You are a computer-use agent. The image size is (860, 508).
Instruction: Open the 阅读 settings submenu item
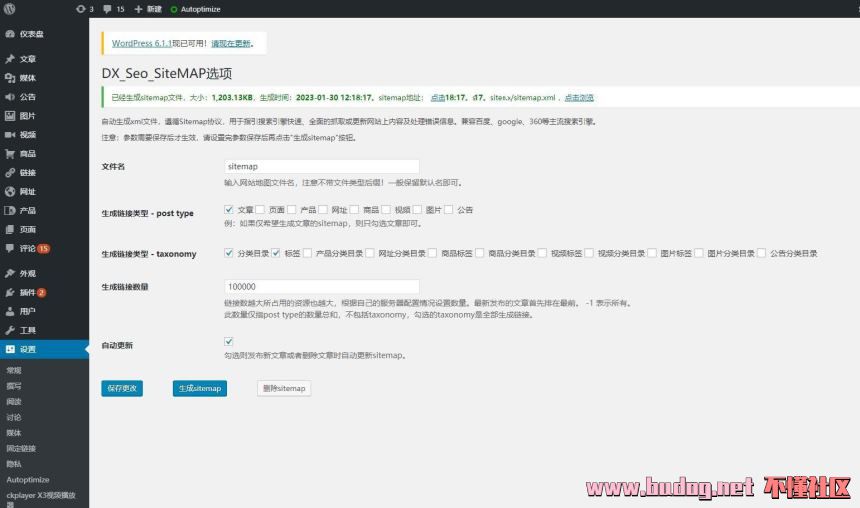[x=14, y=402]
